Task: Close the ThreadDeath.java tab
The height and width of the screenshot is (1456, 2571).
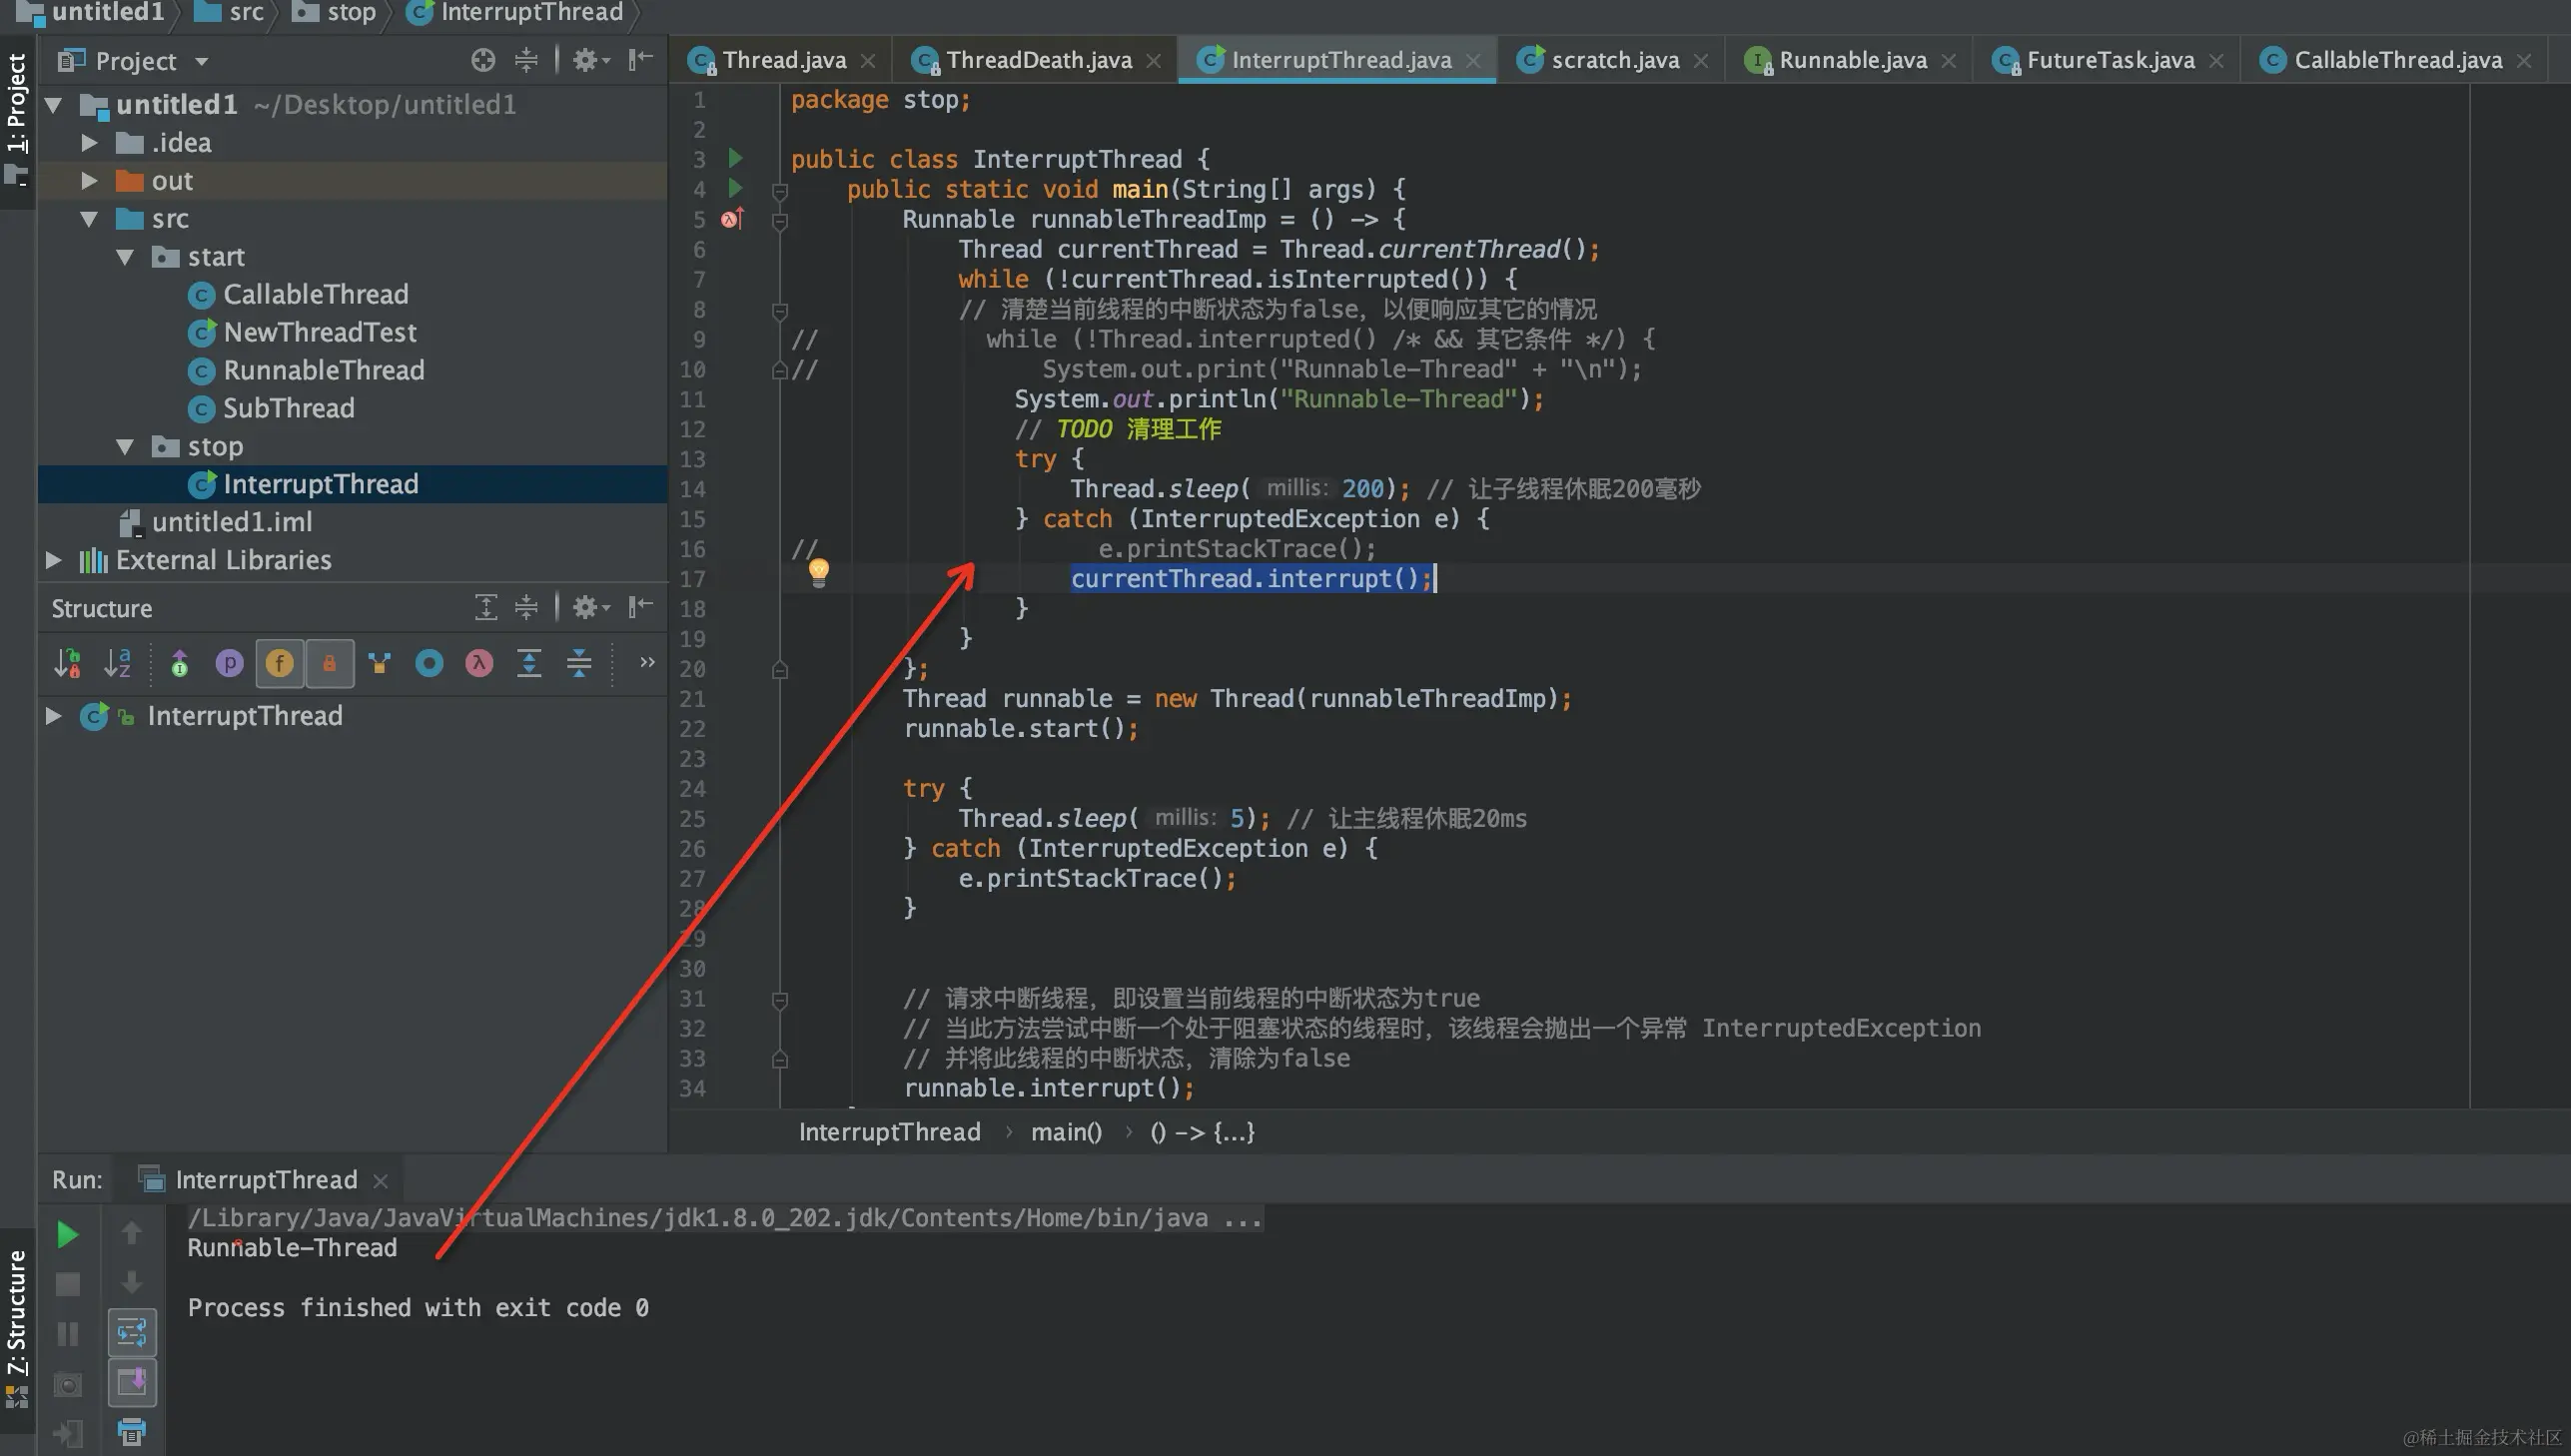Action: [1153, 60]
